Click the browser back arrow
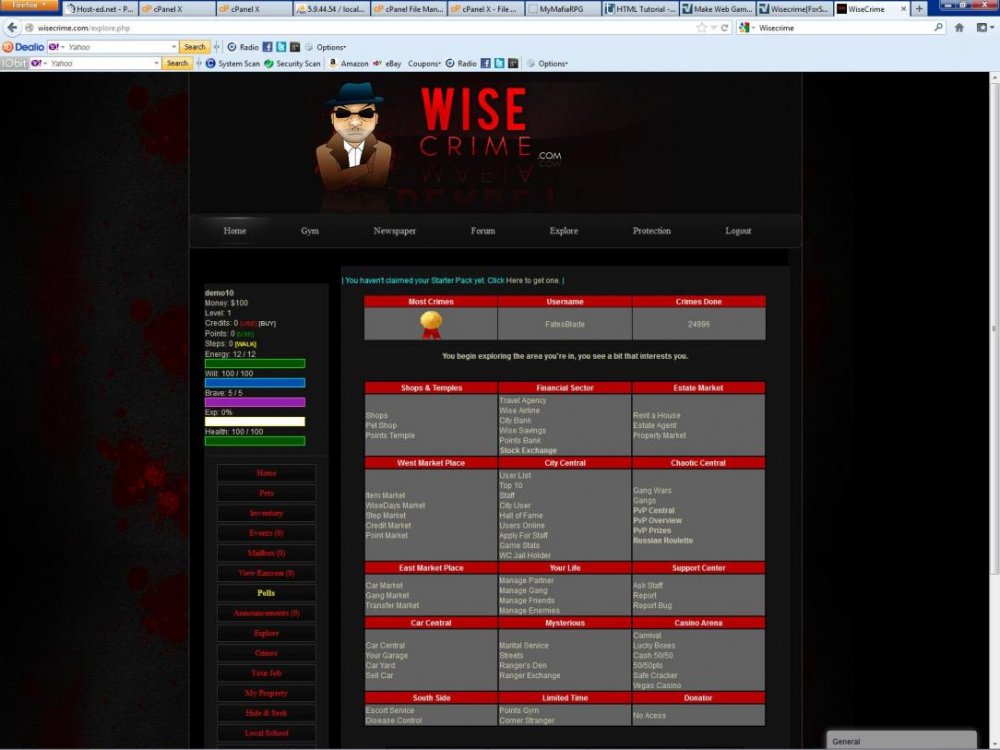 click(x=12, y=28)
